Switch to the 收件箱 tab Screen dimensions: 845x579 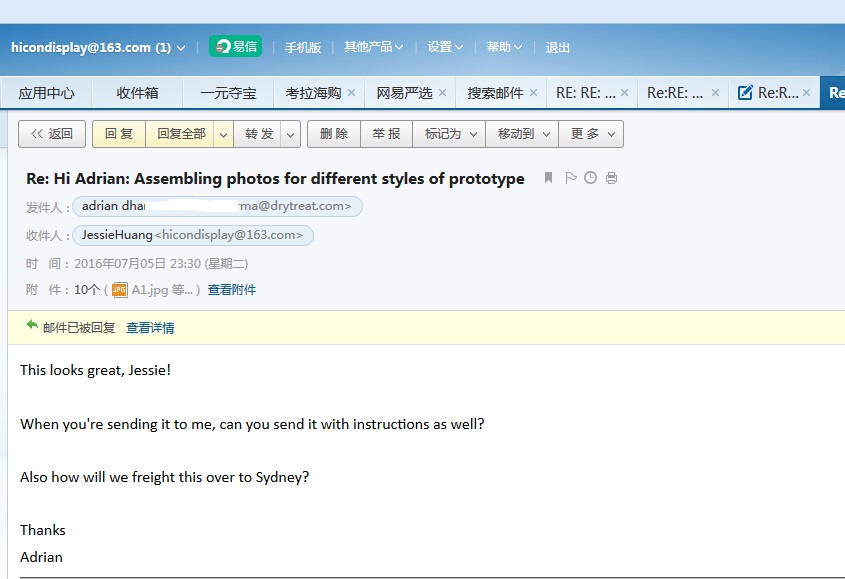click(137, 93)
